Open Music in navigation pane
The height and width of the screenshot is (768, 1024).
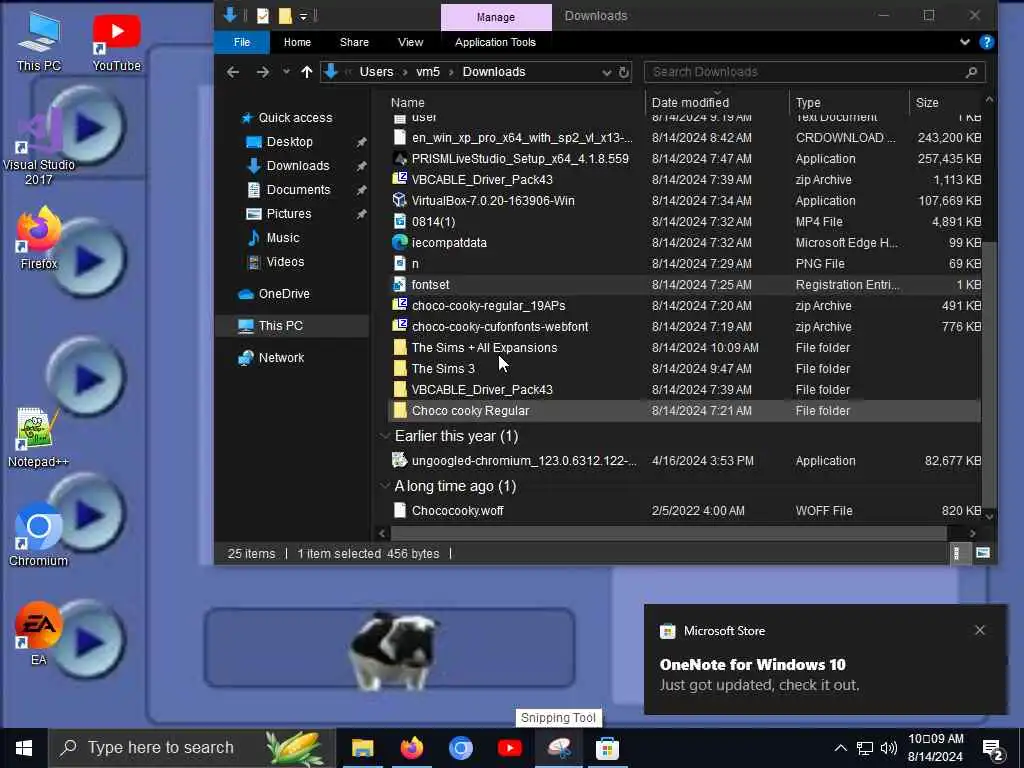click(x=282, y=238)
